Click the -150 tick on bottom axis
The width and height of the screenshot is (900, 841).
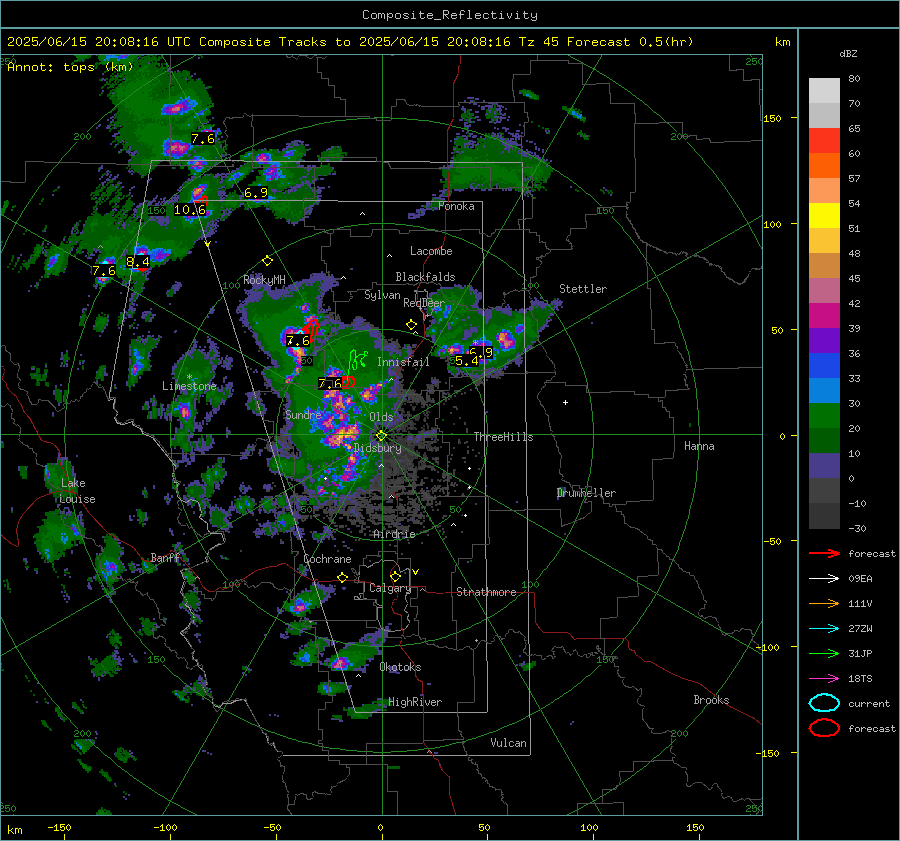click(59, 828)
